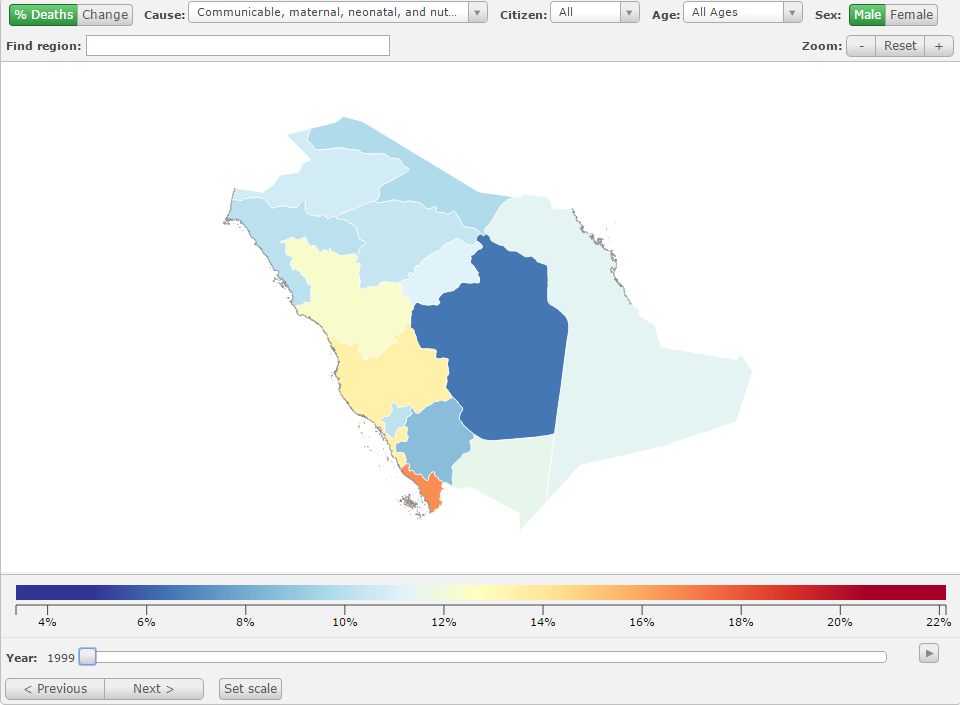Screen dimensions: 960x705
Task: Click the 1999 year value text
Action: [61, 658]
